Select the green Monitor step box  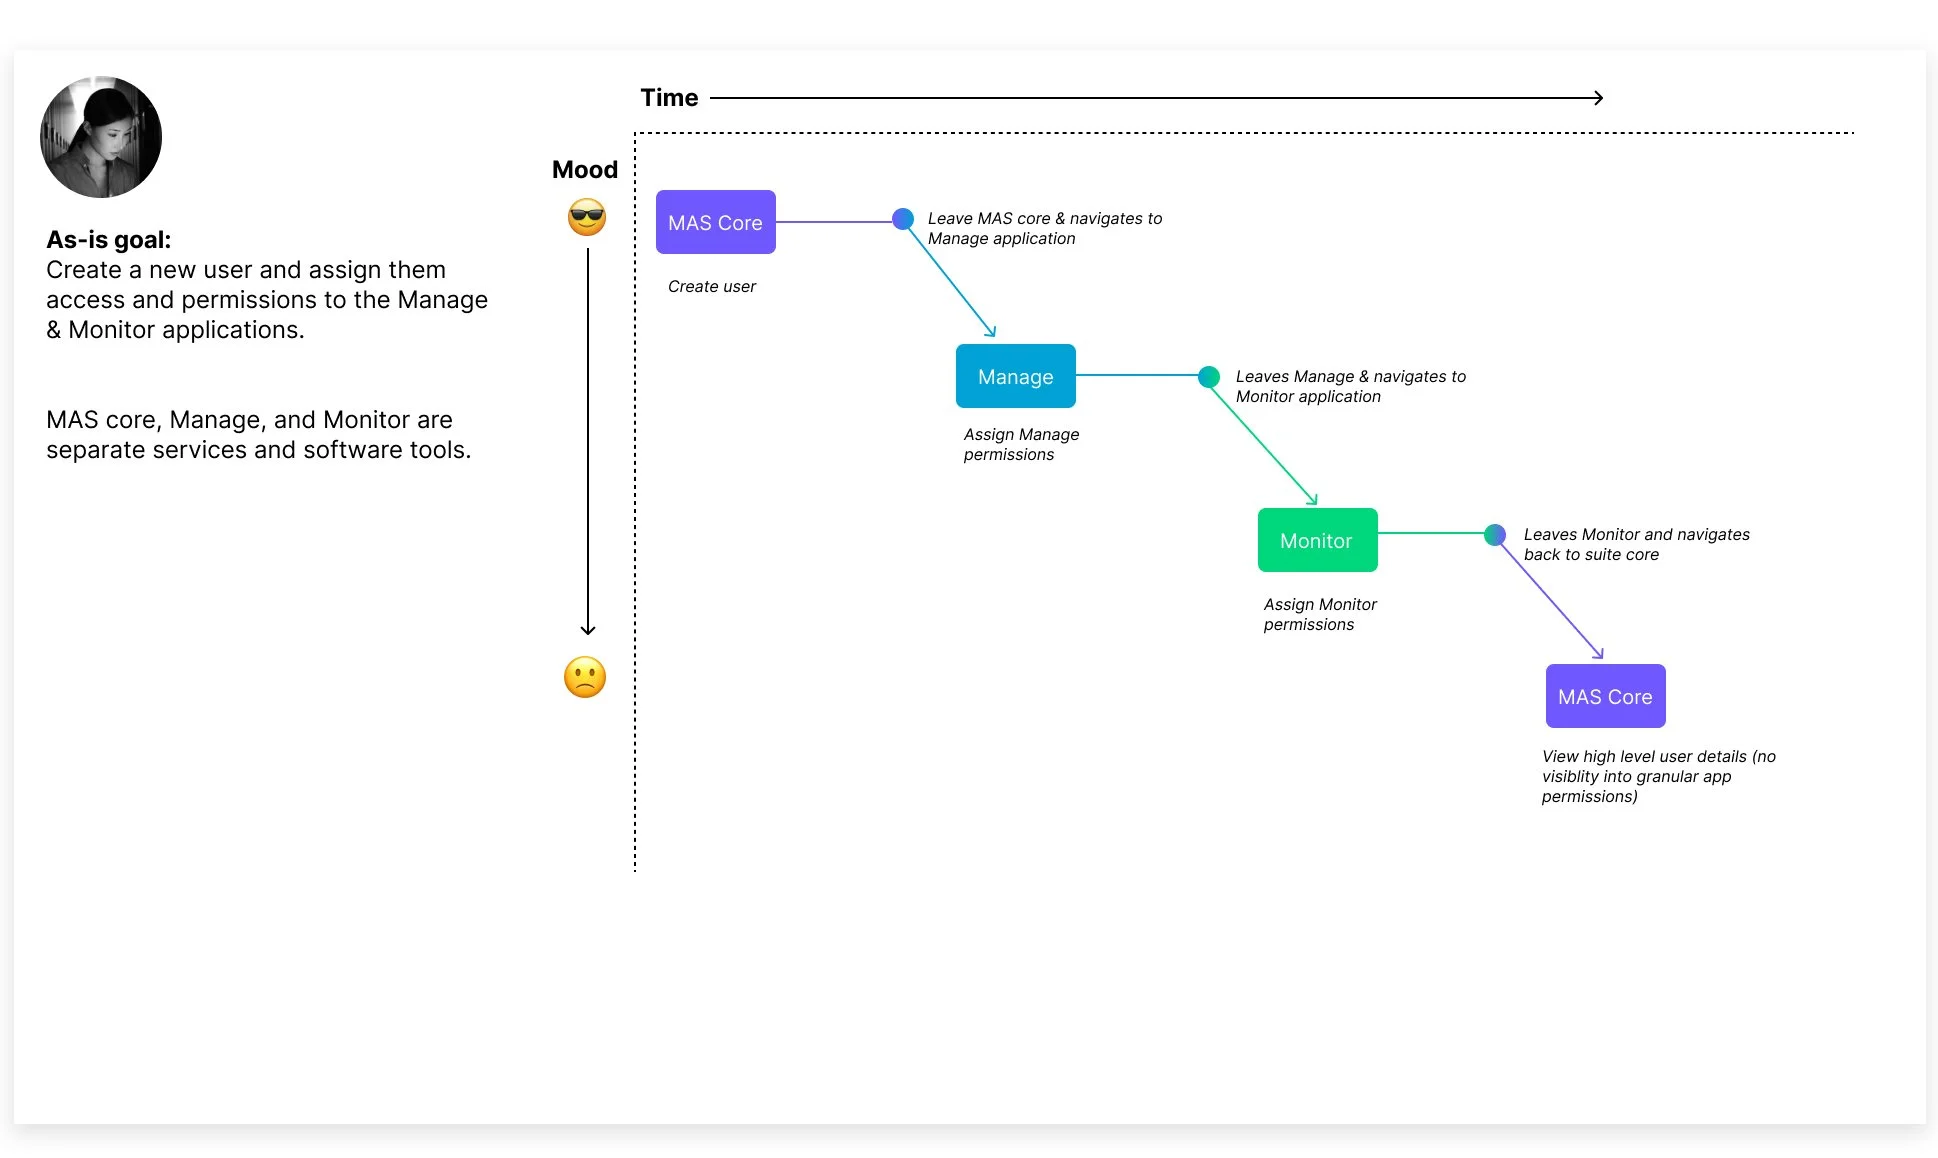1317,540
